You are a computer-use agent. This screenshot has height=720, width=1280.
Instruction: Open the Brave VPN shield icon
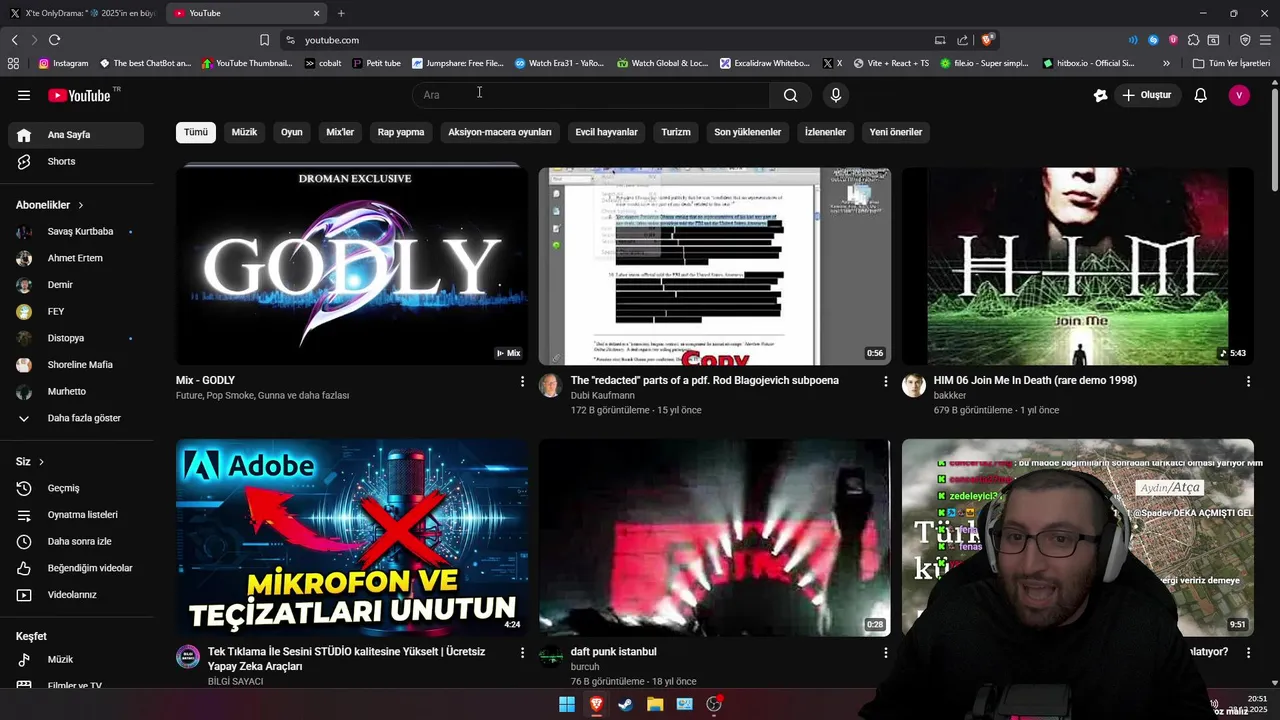tap(1245, 40)
